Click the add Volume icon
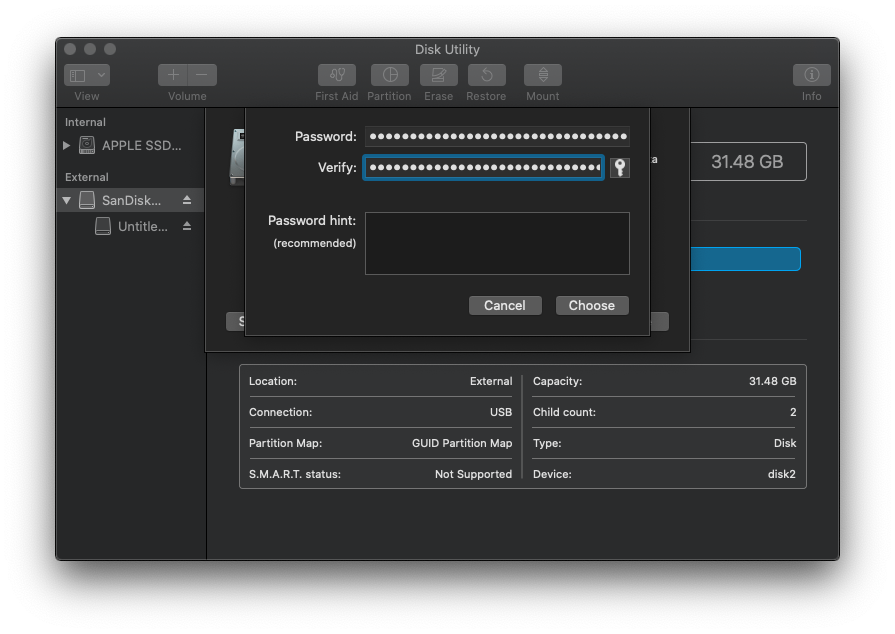The image size is (895, 634). point(171,74)
